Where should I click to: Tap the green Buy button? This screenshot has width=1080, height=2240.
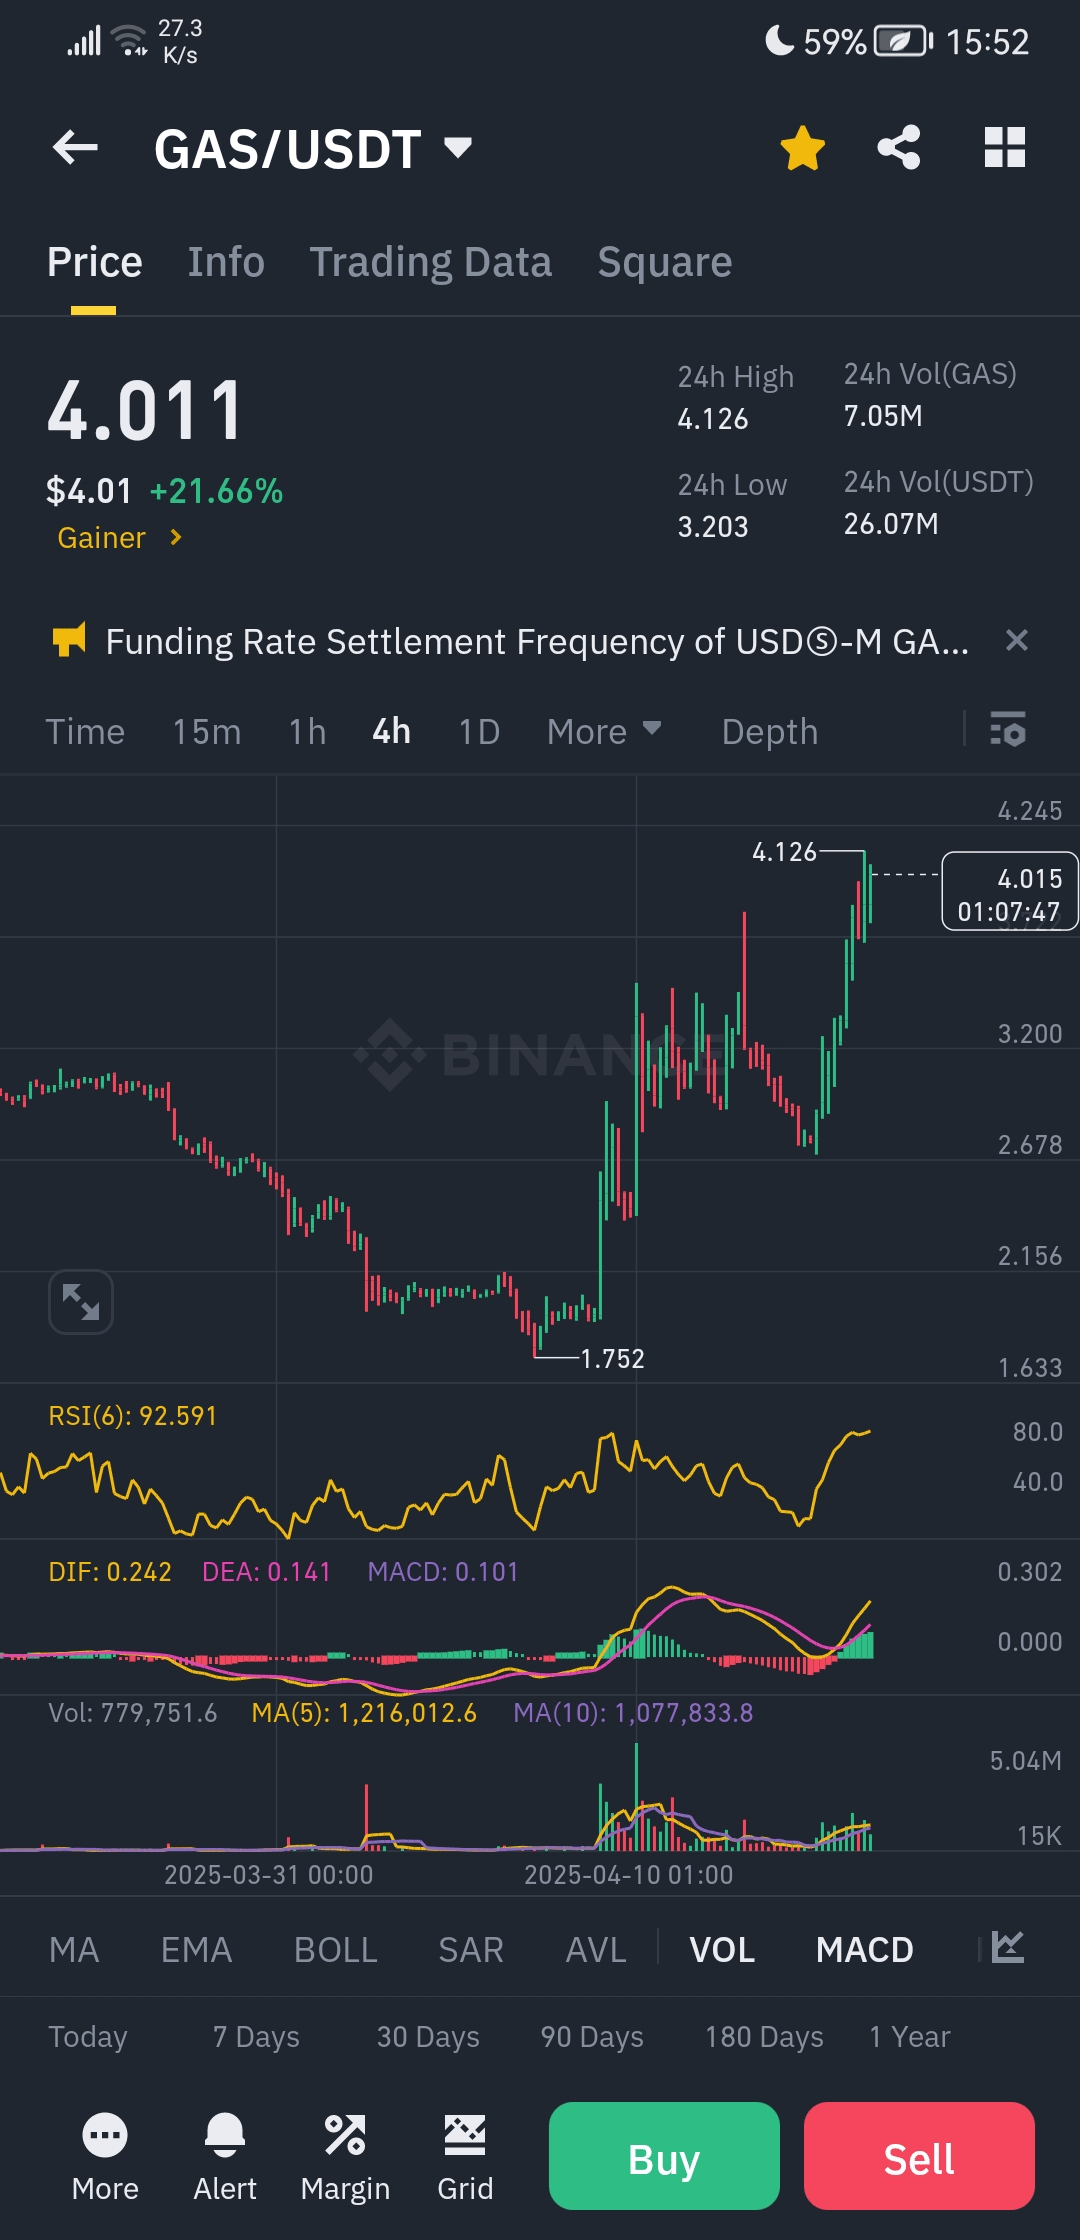click(664, 2156)
